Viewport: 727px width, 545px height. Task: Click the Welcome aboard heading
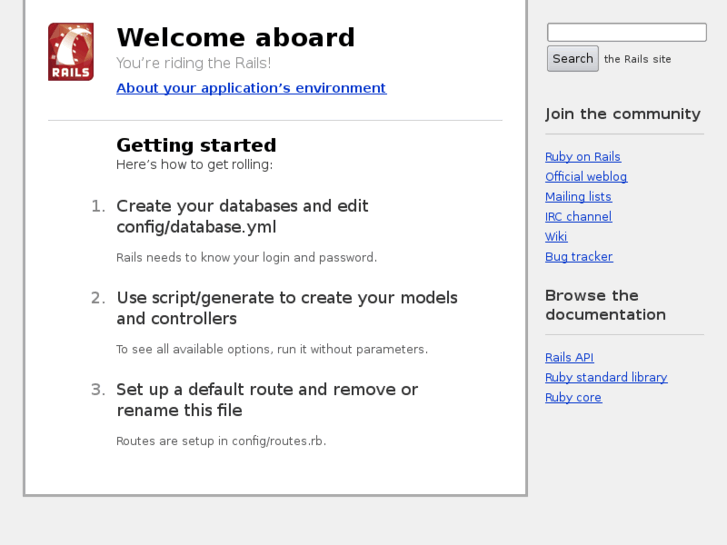[236, 38]
